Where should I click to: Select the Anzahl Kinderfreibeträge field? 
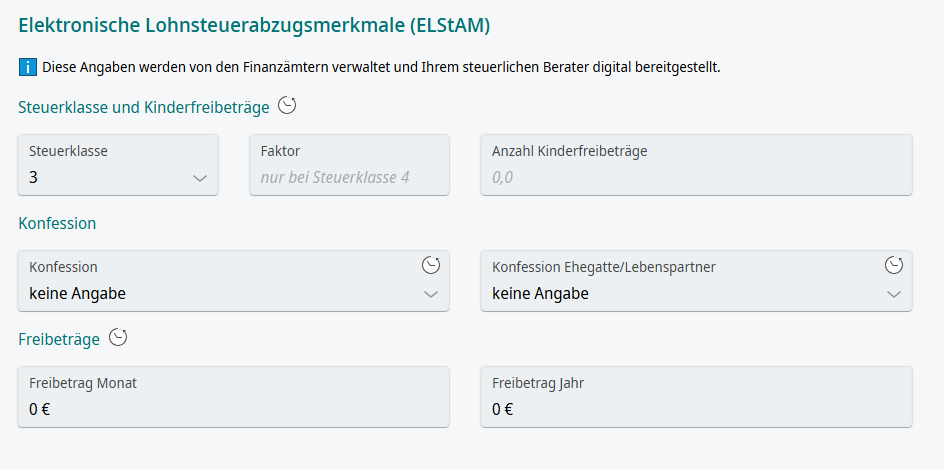(696, 177)
